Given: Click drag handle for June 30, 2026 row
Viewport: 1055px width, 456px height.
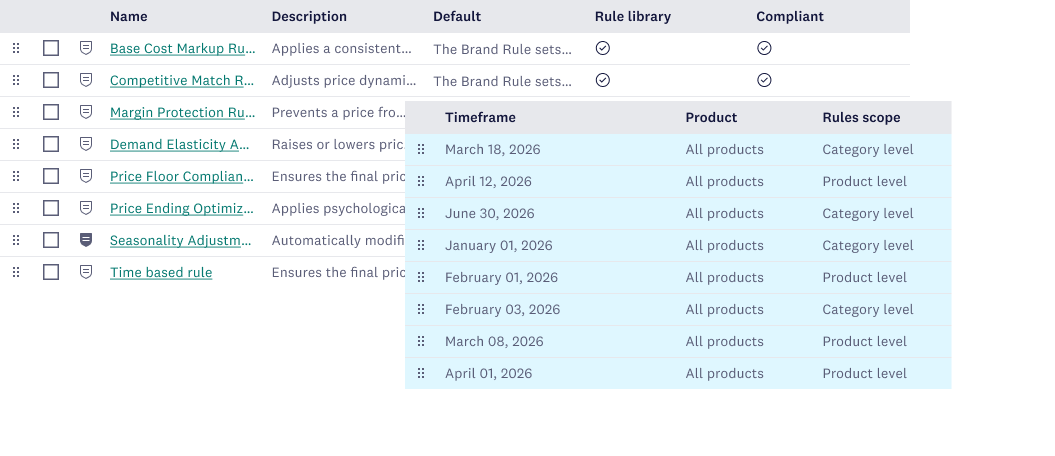Looking at the screenshot, I should (421, 213).
